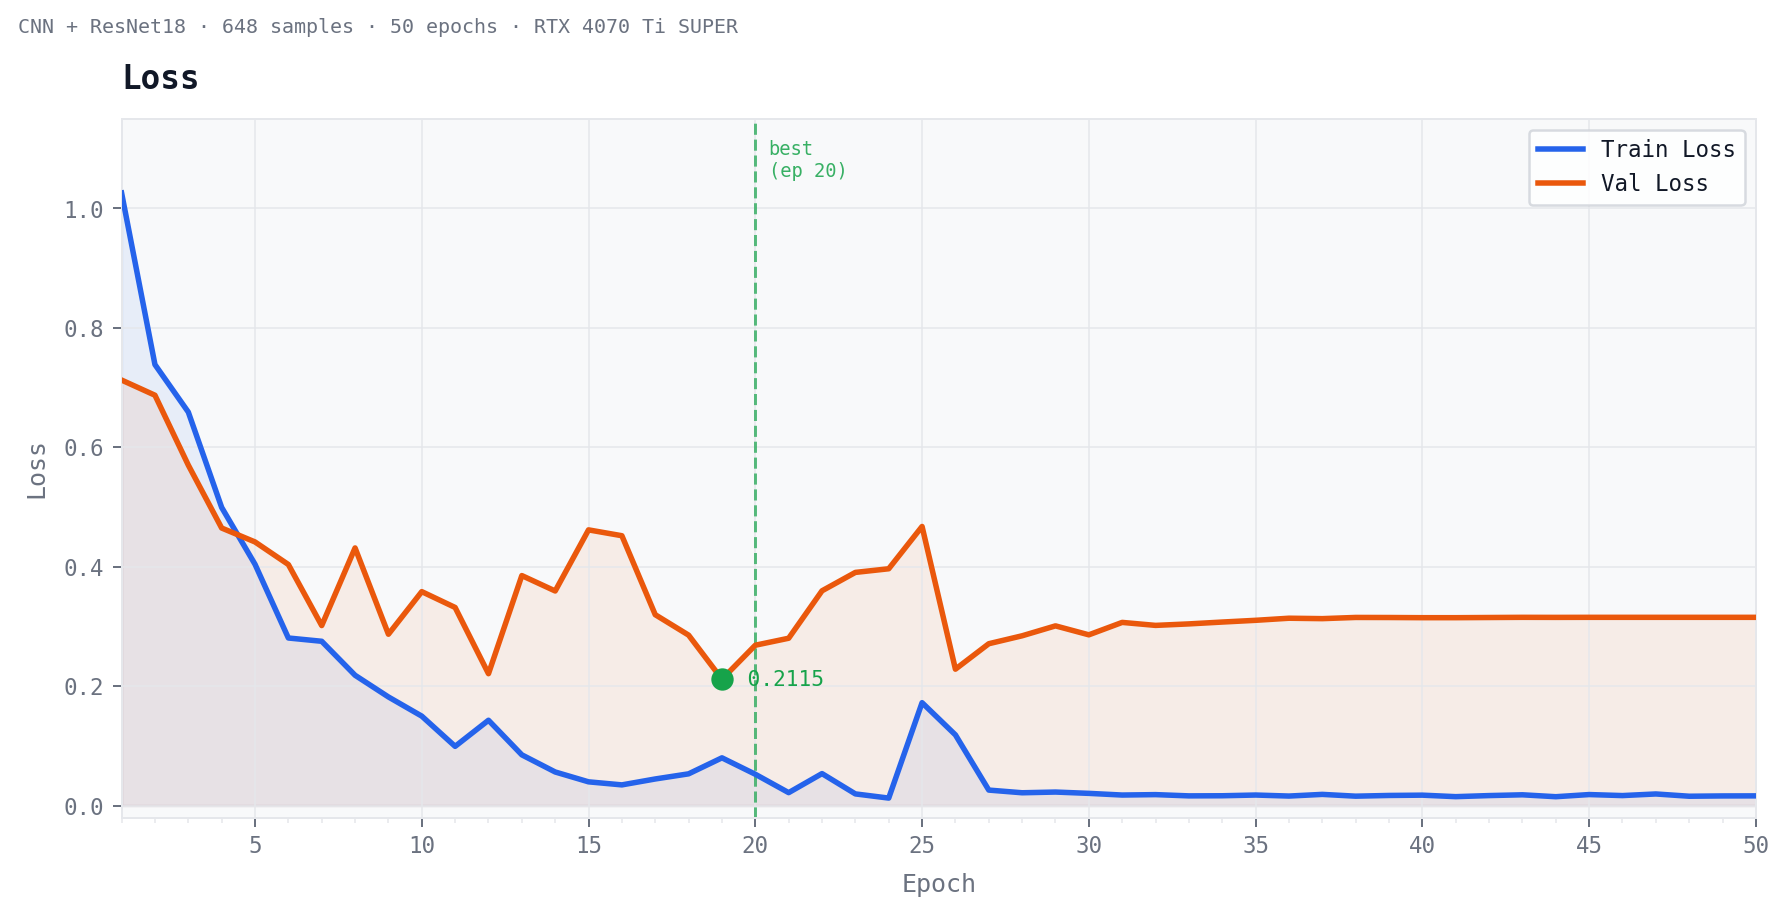Screen dimensions: 1787x915
Task: Click the Val Loss dip at epoch 12
Action: coord(488,673)
